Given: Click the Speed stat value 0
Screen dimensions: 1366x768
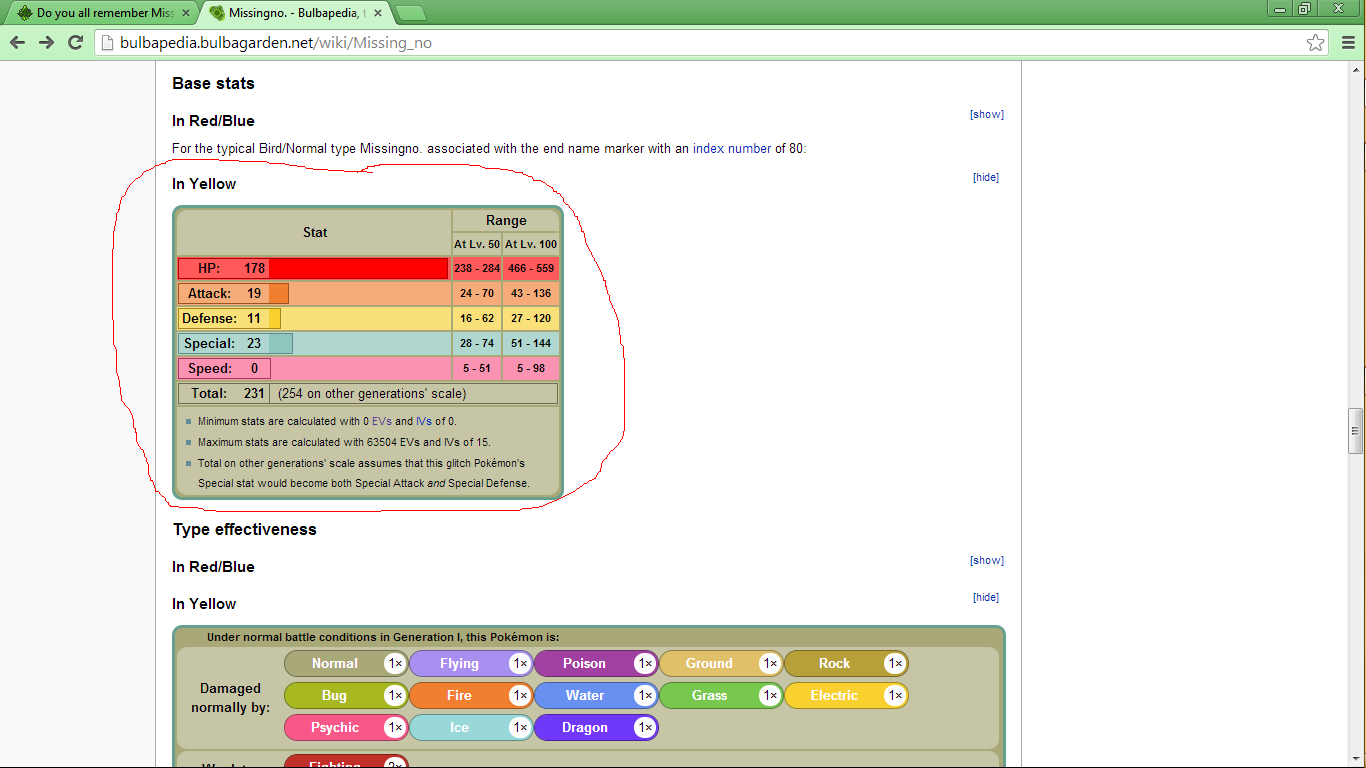Looking at the screenshot, I should coord(255,368).
